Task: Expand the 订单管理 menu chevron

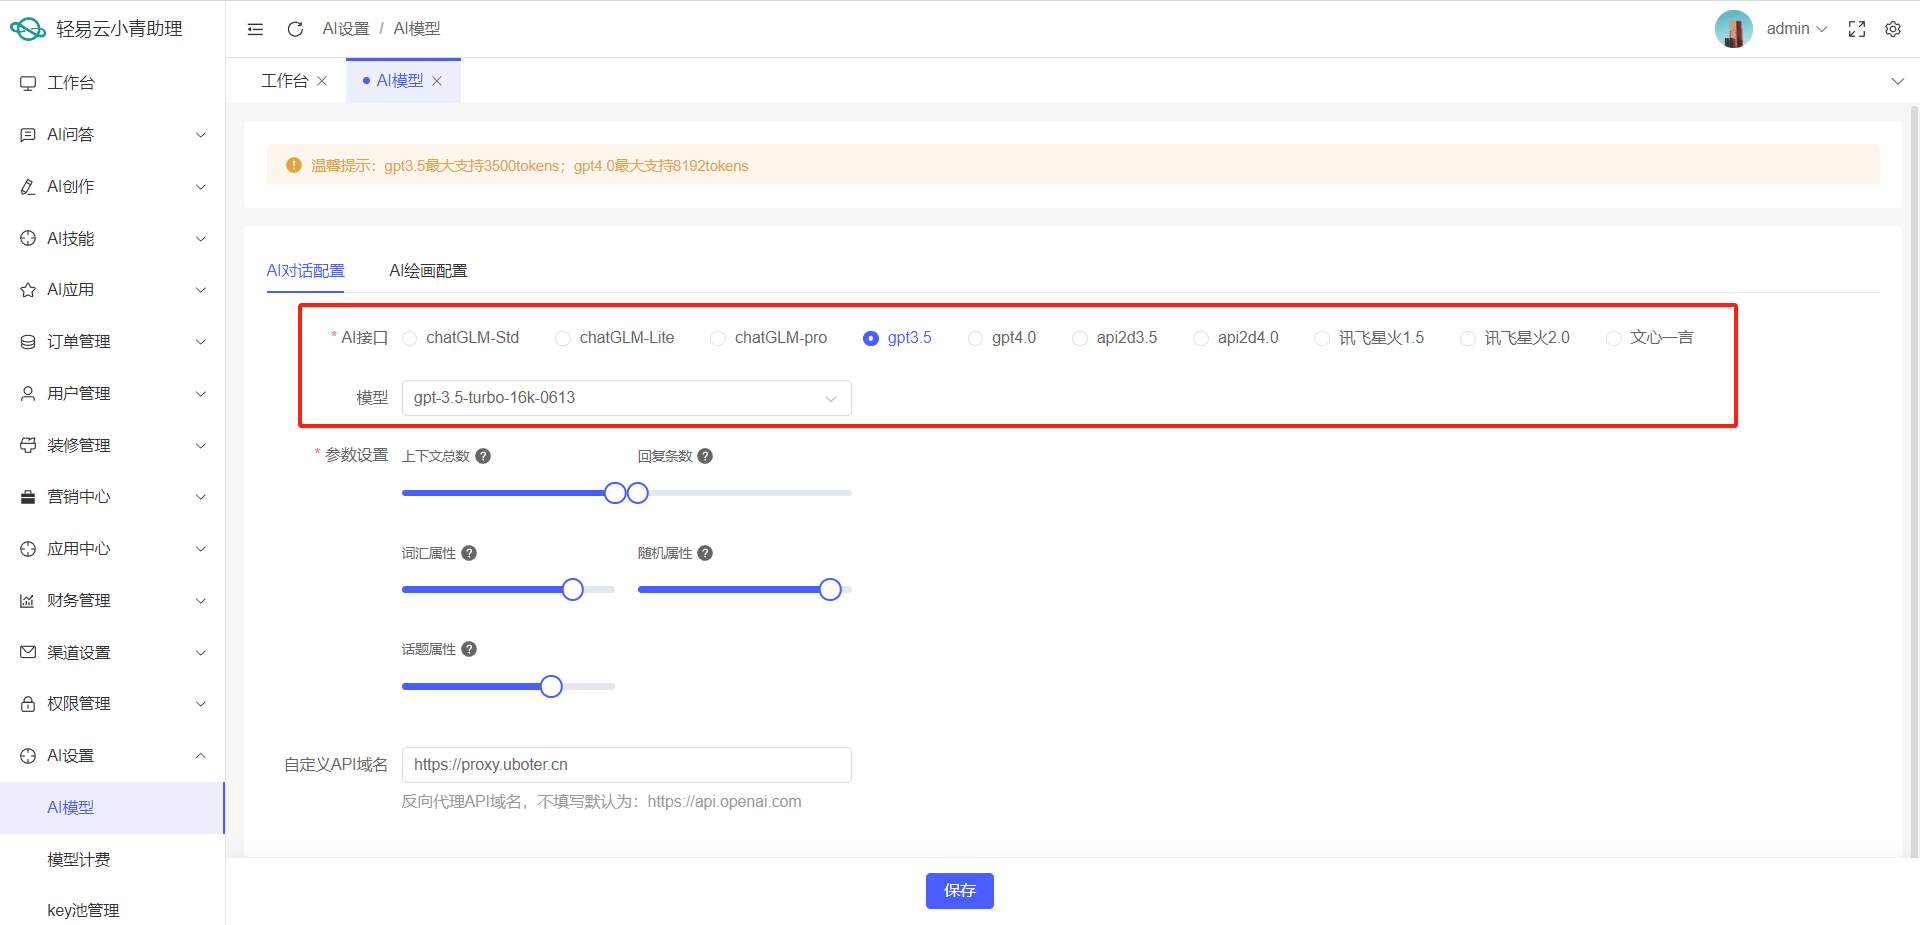Action: pyautogui.click(x=201, y=342)
